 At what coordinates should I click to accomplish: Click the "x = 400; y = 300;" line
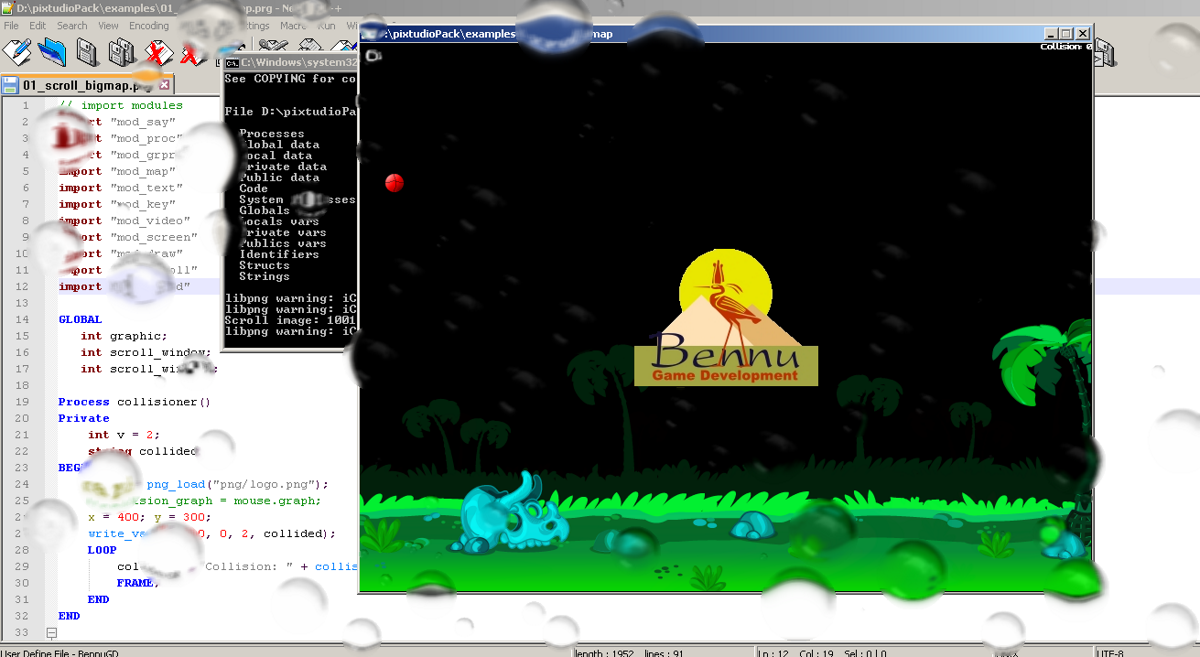tap(150, 517)
